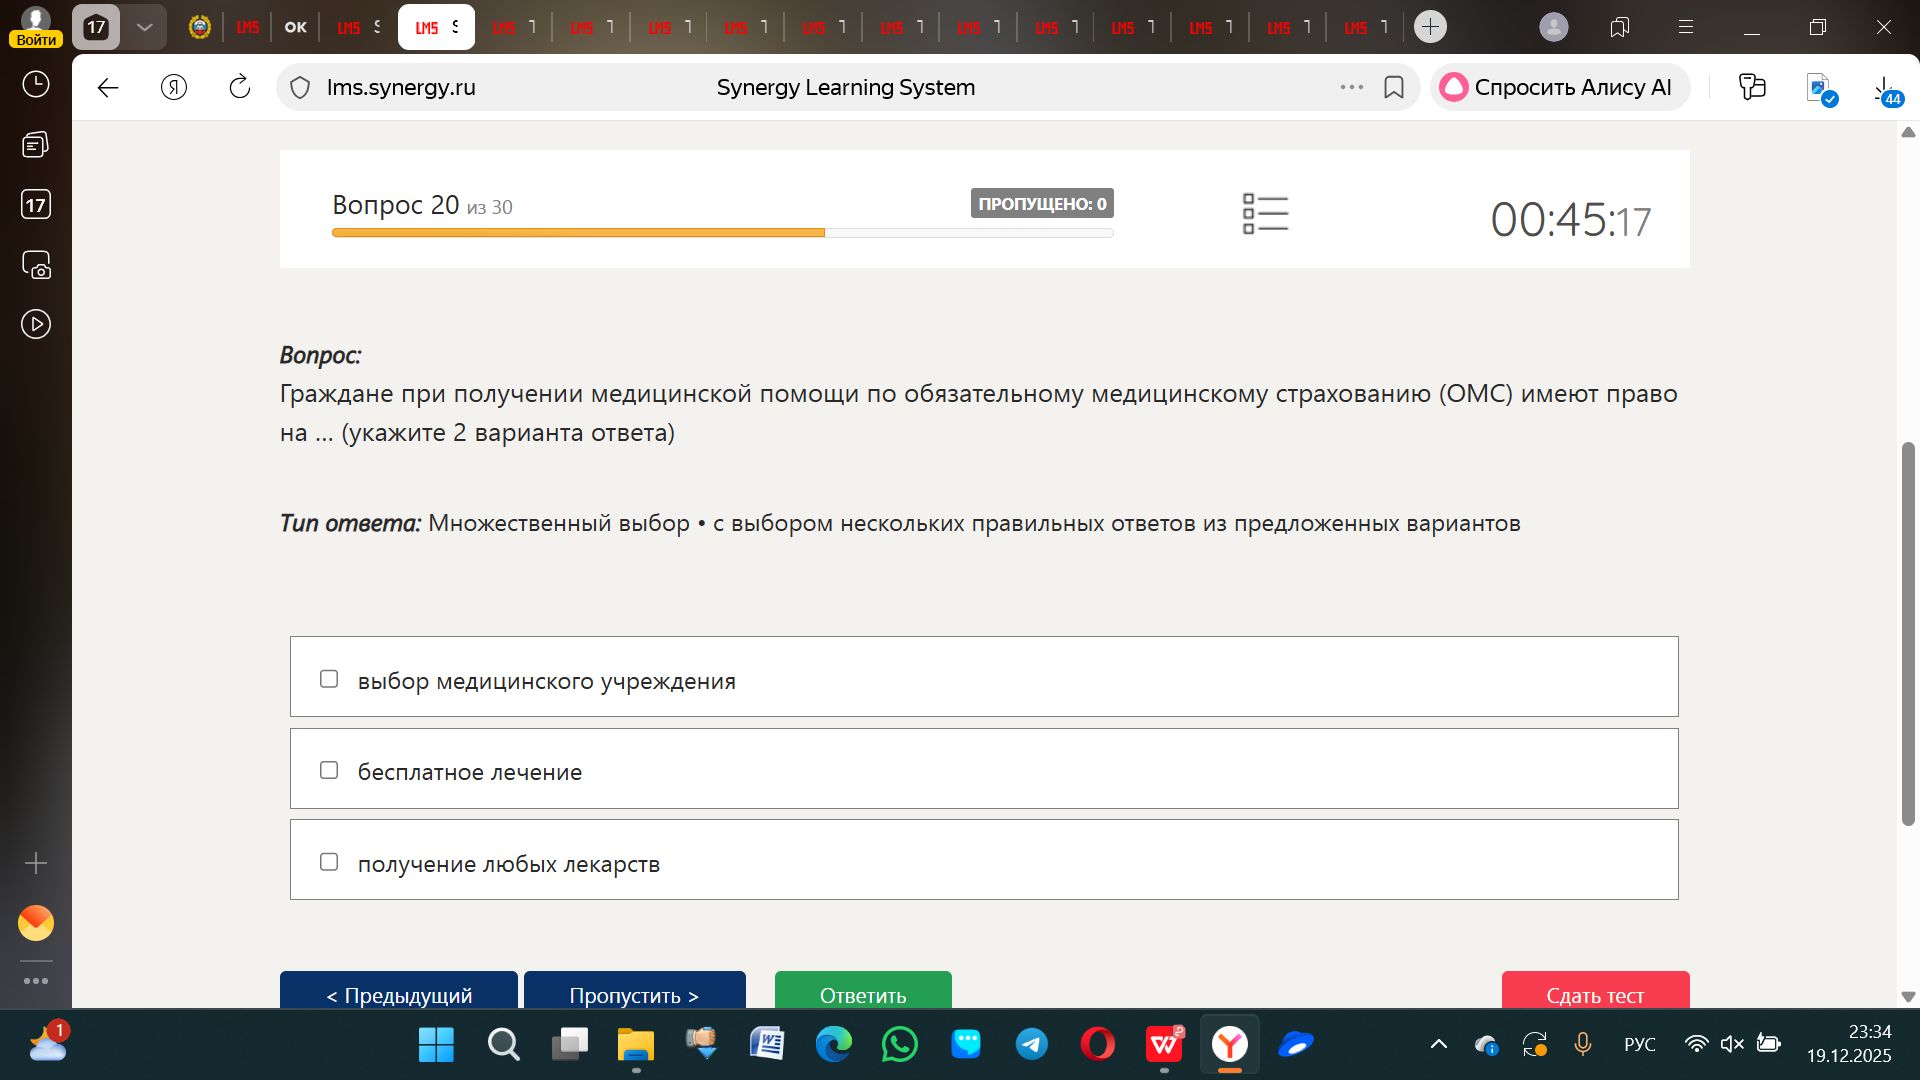Click the screenshot tool icon in sidebar
Viewport: 1920px width, 1080px height.
(x=36, y=265)
